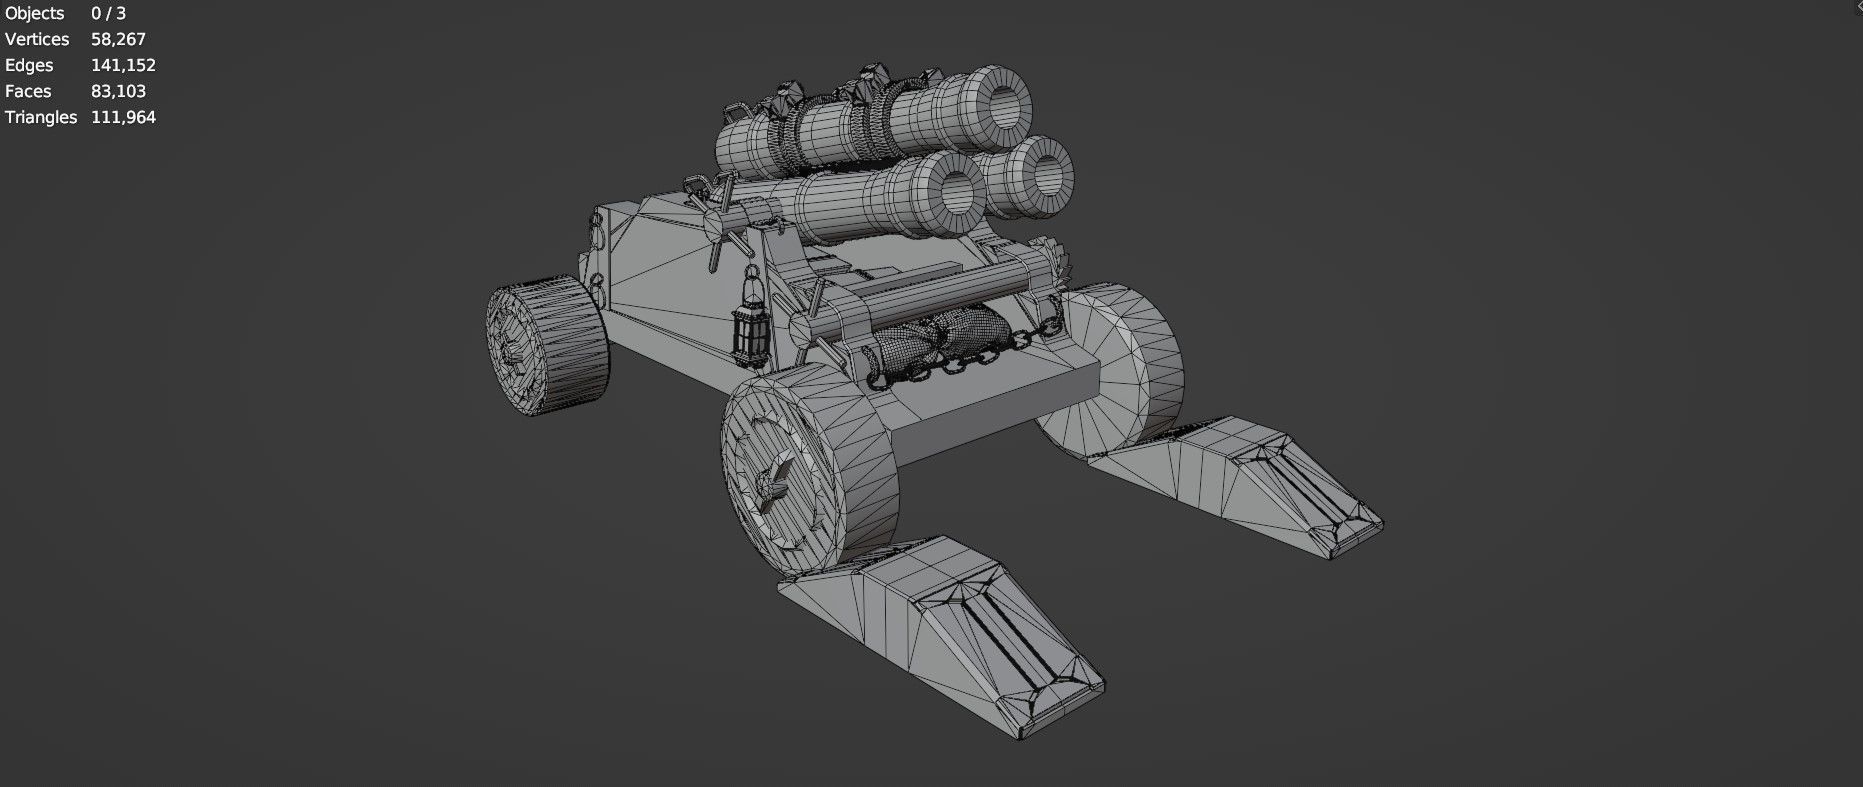1863x787 pixels.
Task: Click the faces value '83,103'
Action: (x=118, y=91)
